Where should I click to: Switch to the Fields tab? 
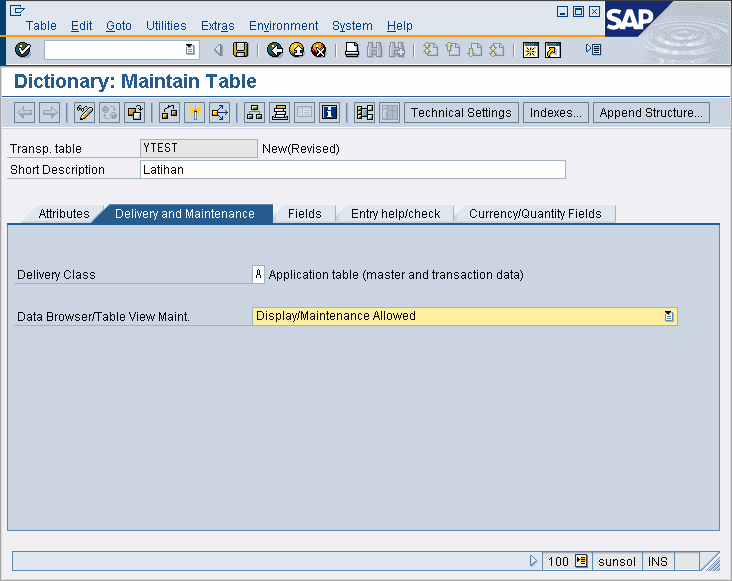tap(305, 214)
